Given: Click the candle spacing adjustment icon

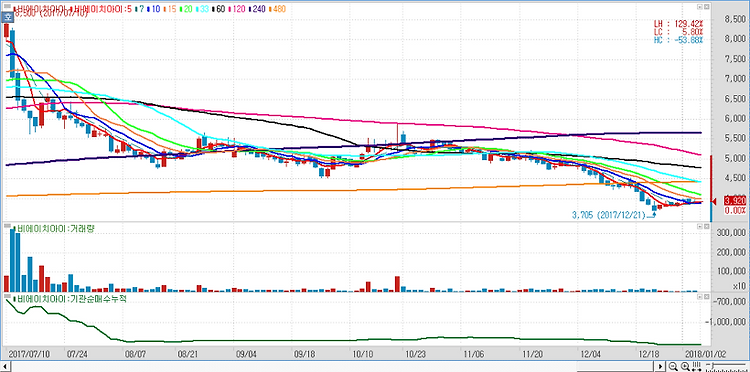Looking at the screenshot, I should (696, 366).
